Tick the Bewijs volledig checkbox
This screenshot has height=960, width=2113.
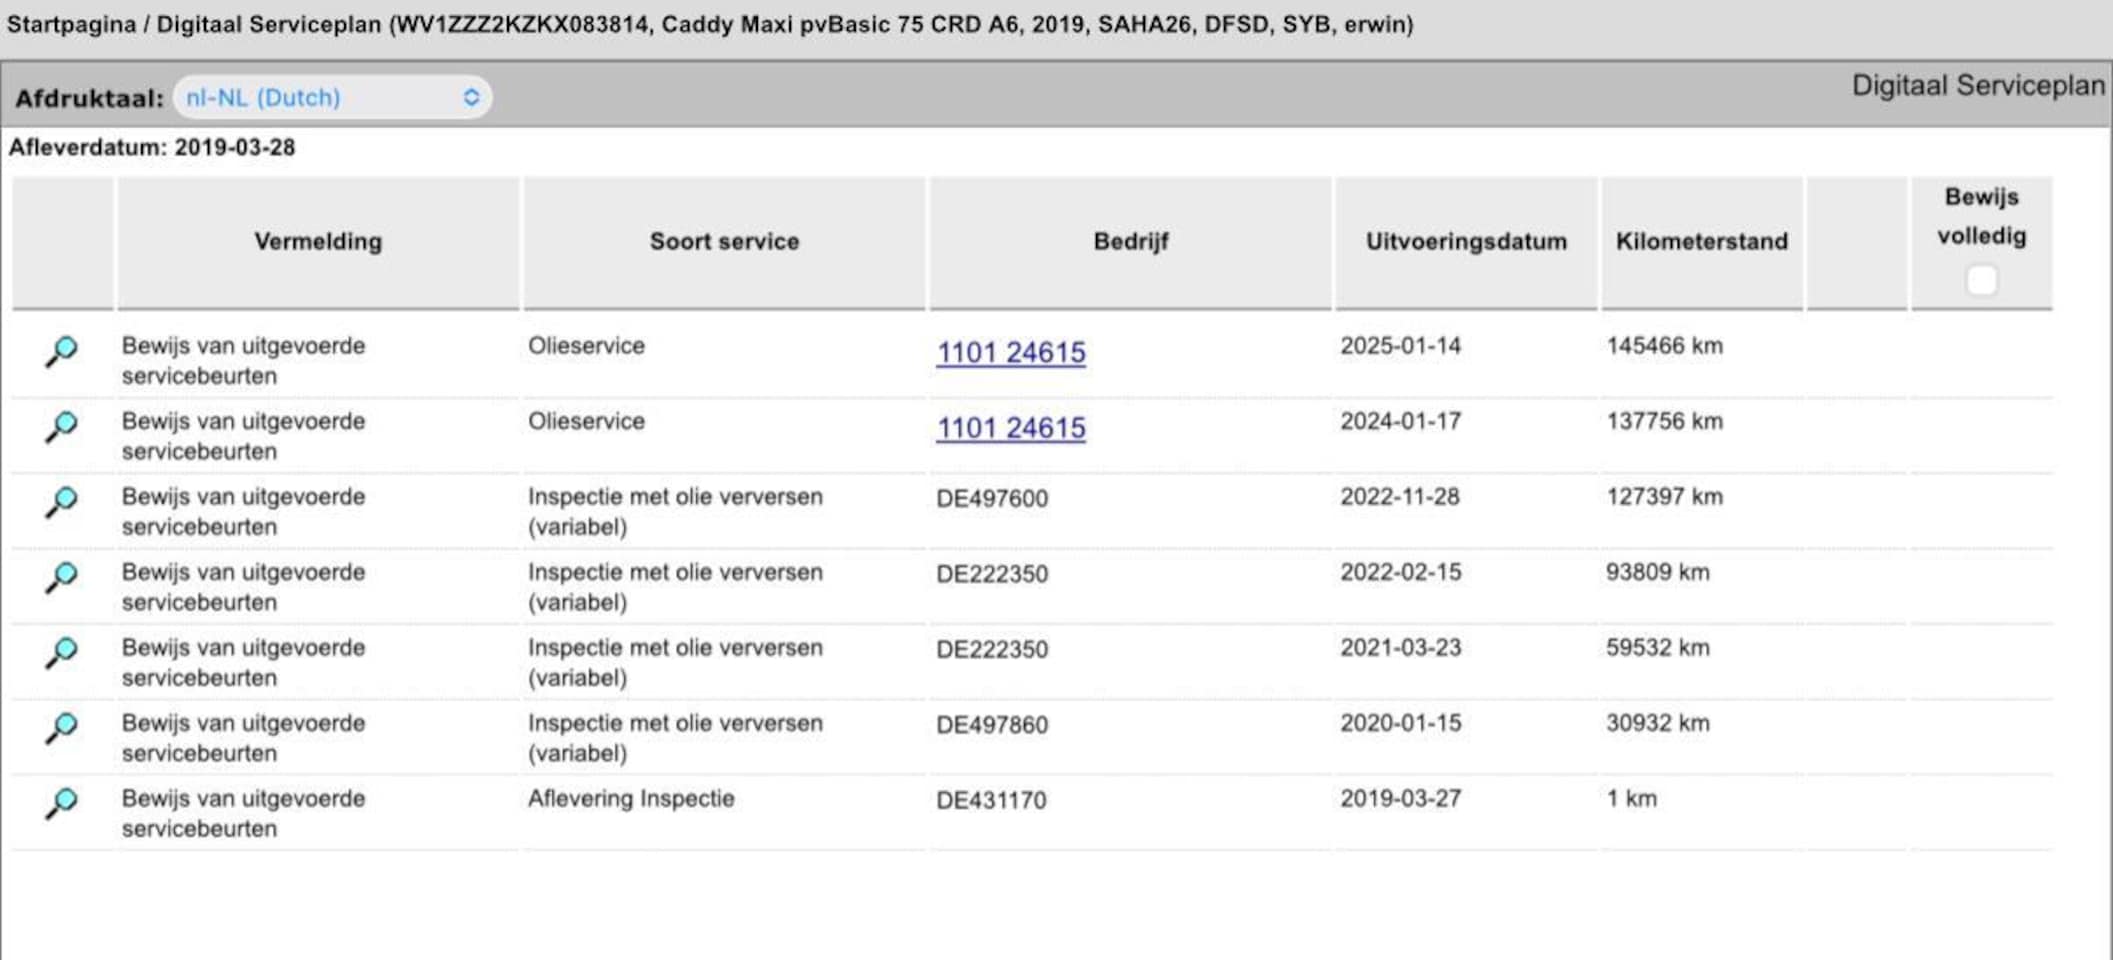1981,280
